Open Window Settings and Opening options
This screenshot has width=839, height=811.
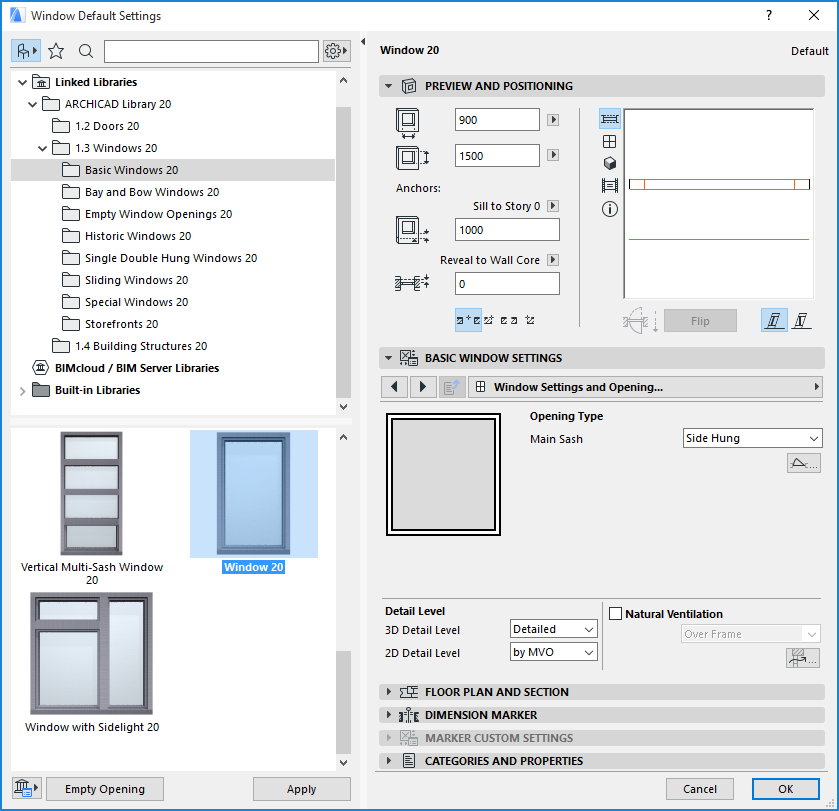pos(646,387)
